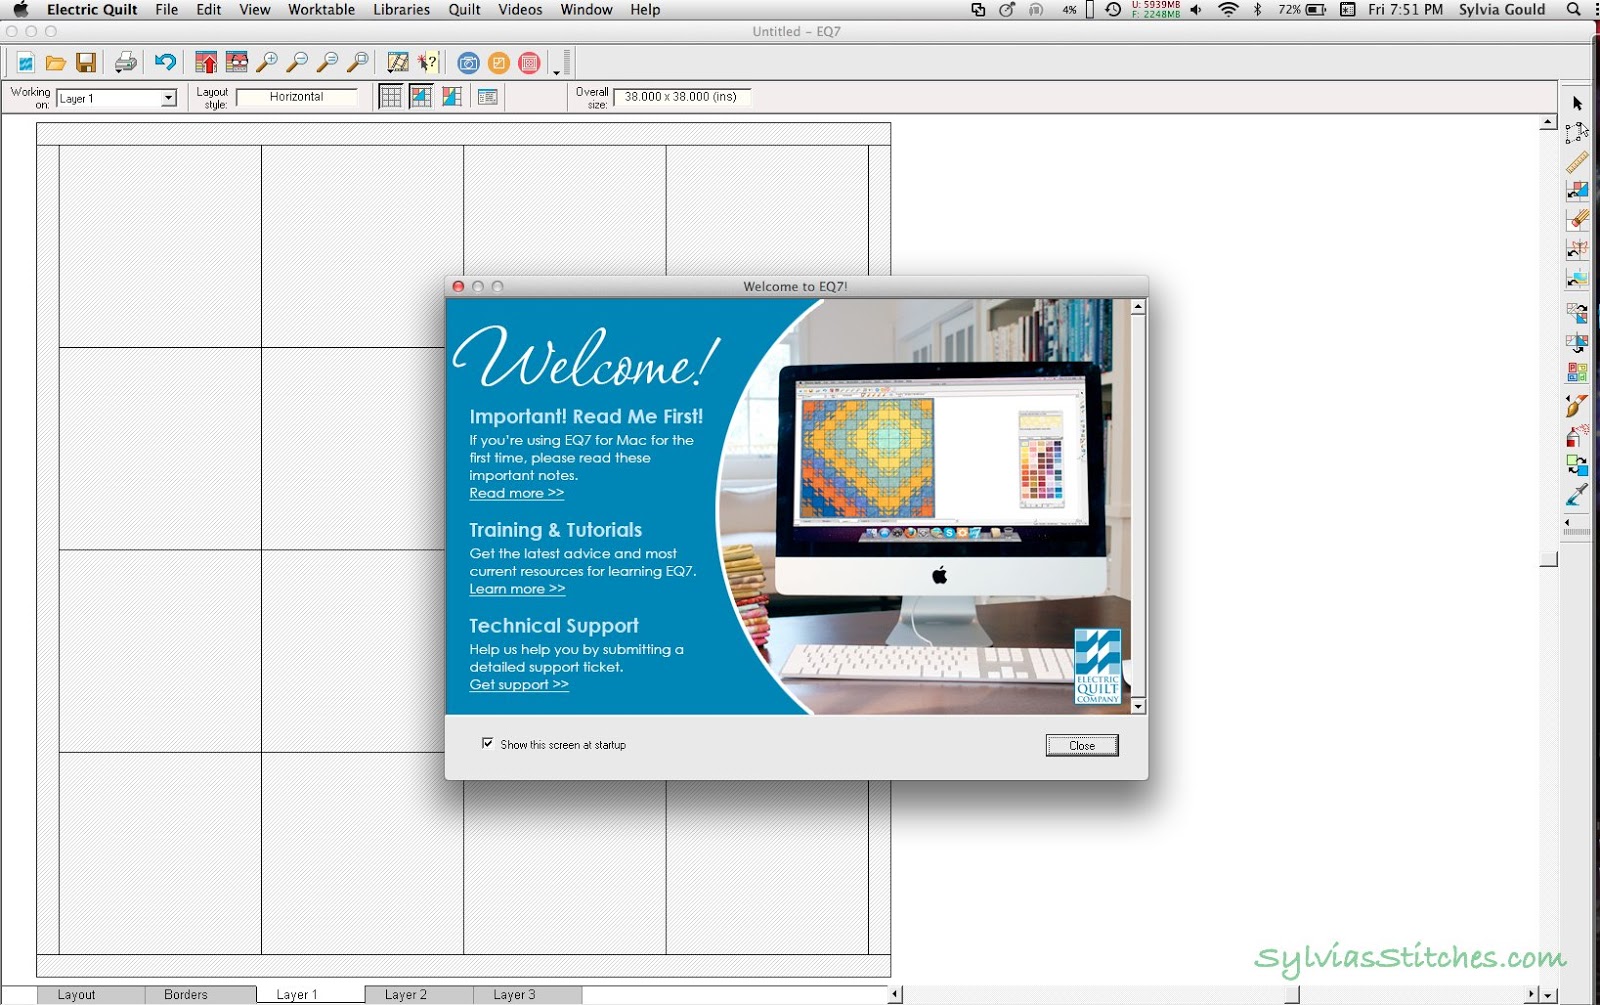
Task: Select the Rotate Block tool
Action: (1577, 313)
